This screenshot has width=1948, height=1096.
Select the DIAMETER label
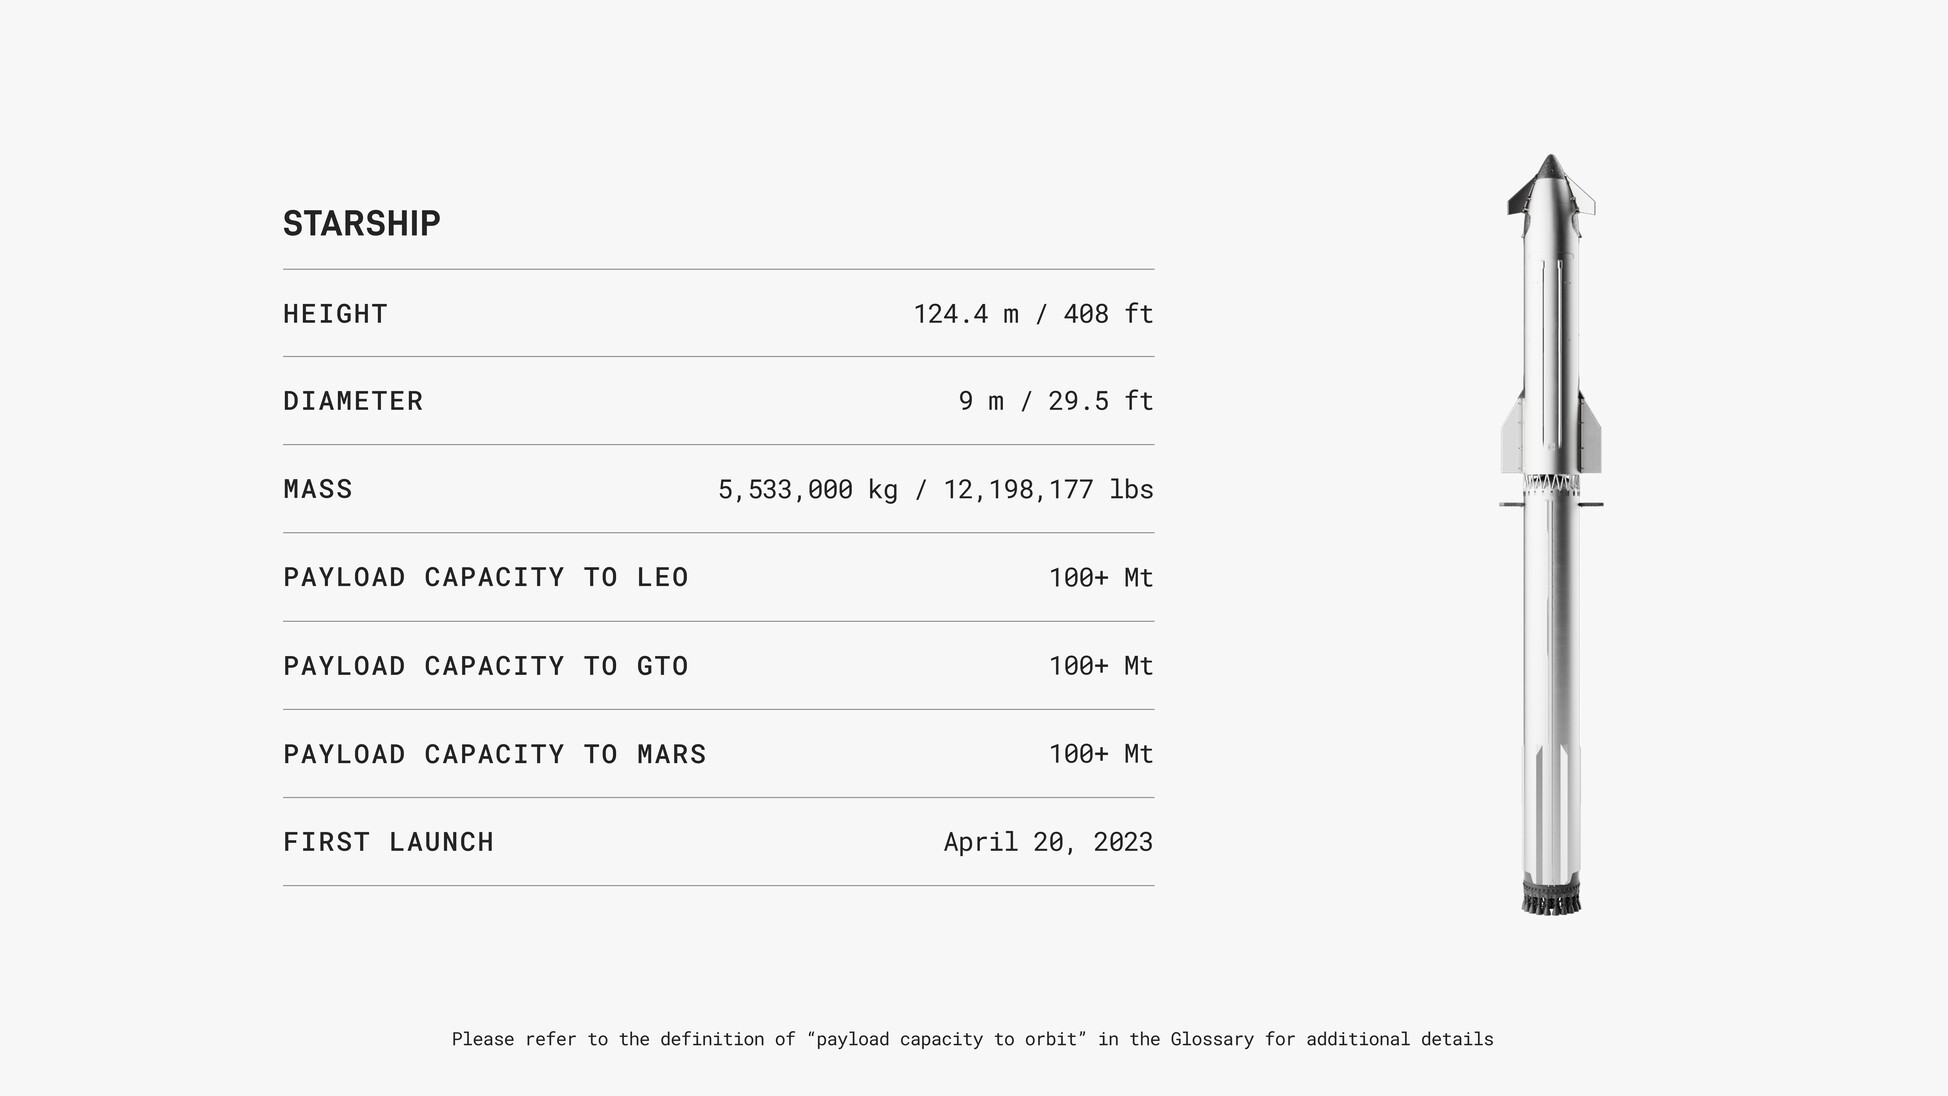coord(353,401)
